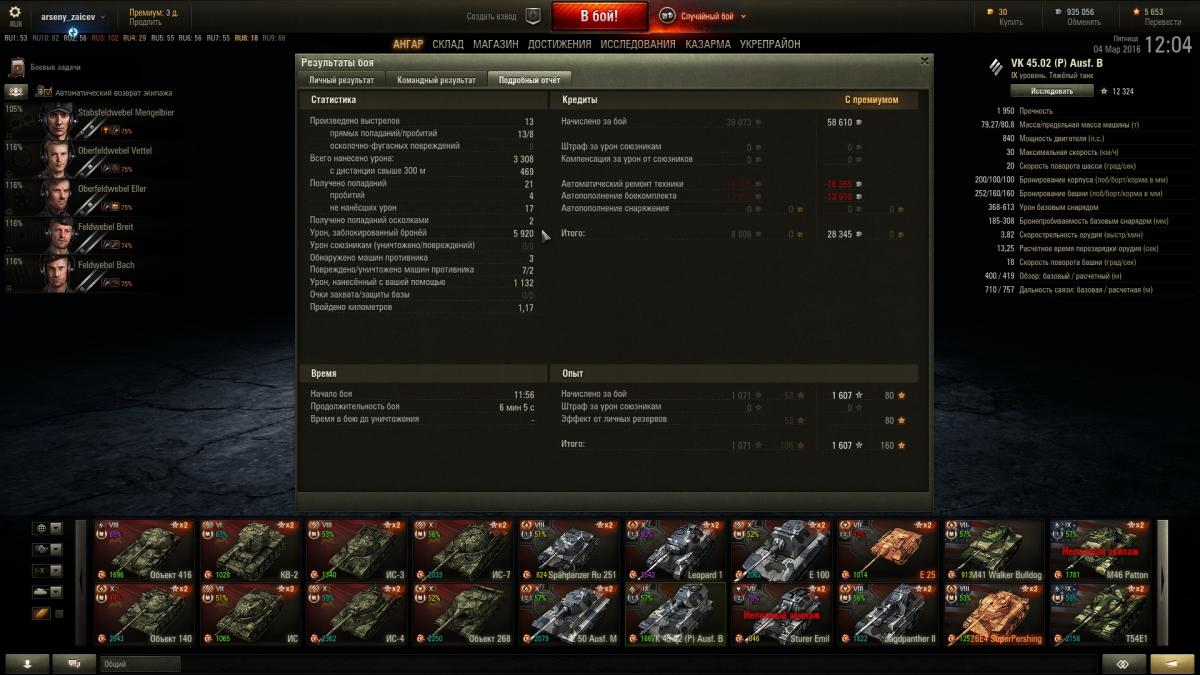
Task: Close the Результаты боя window
Action: coord(924,61)
